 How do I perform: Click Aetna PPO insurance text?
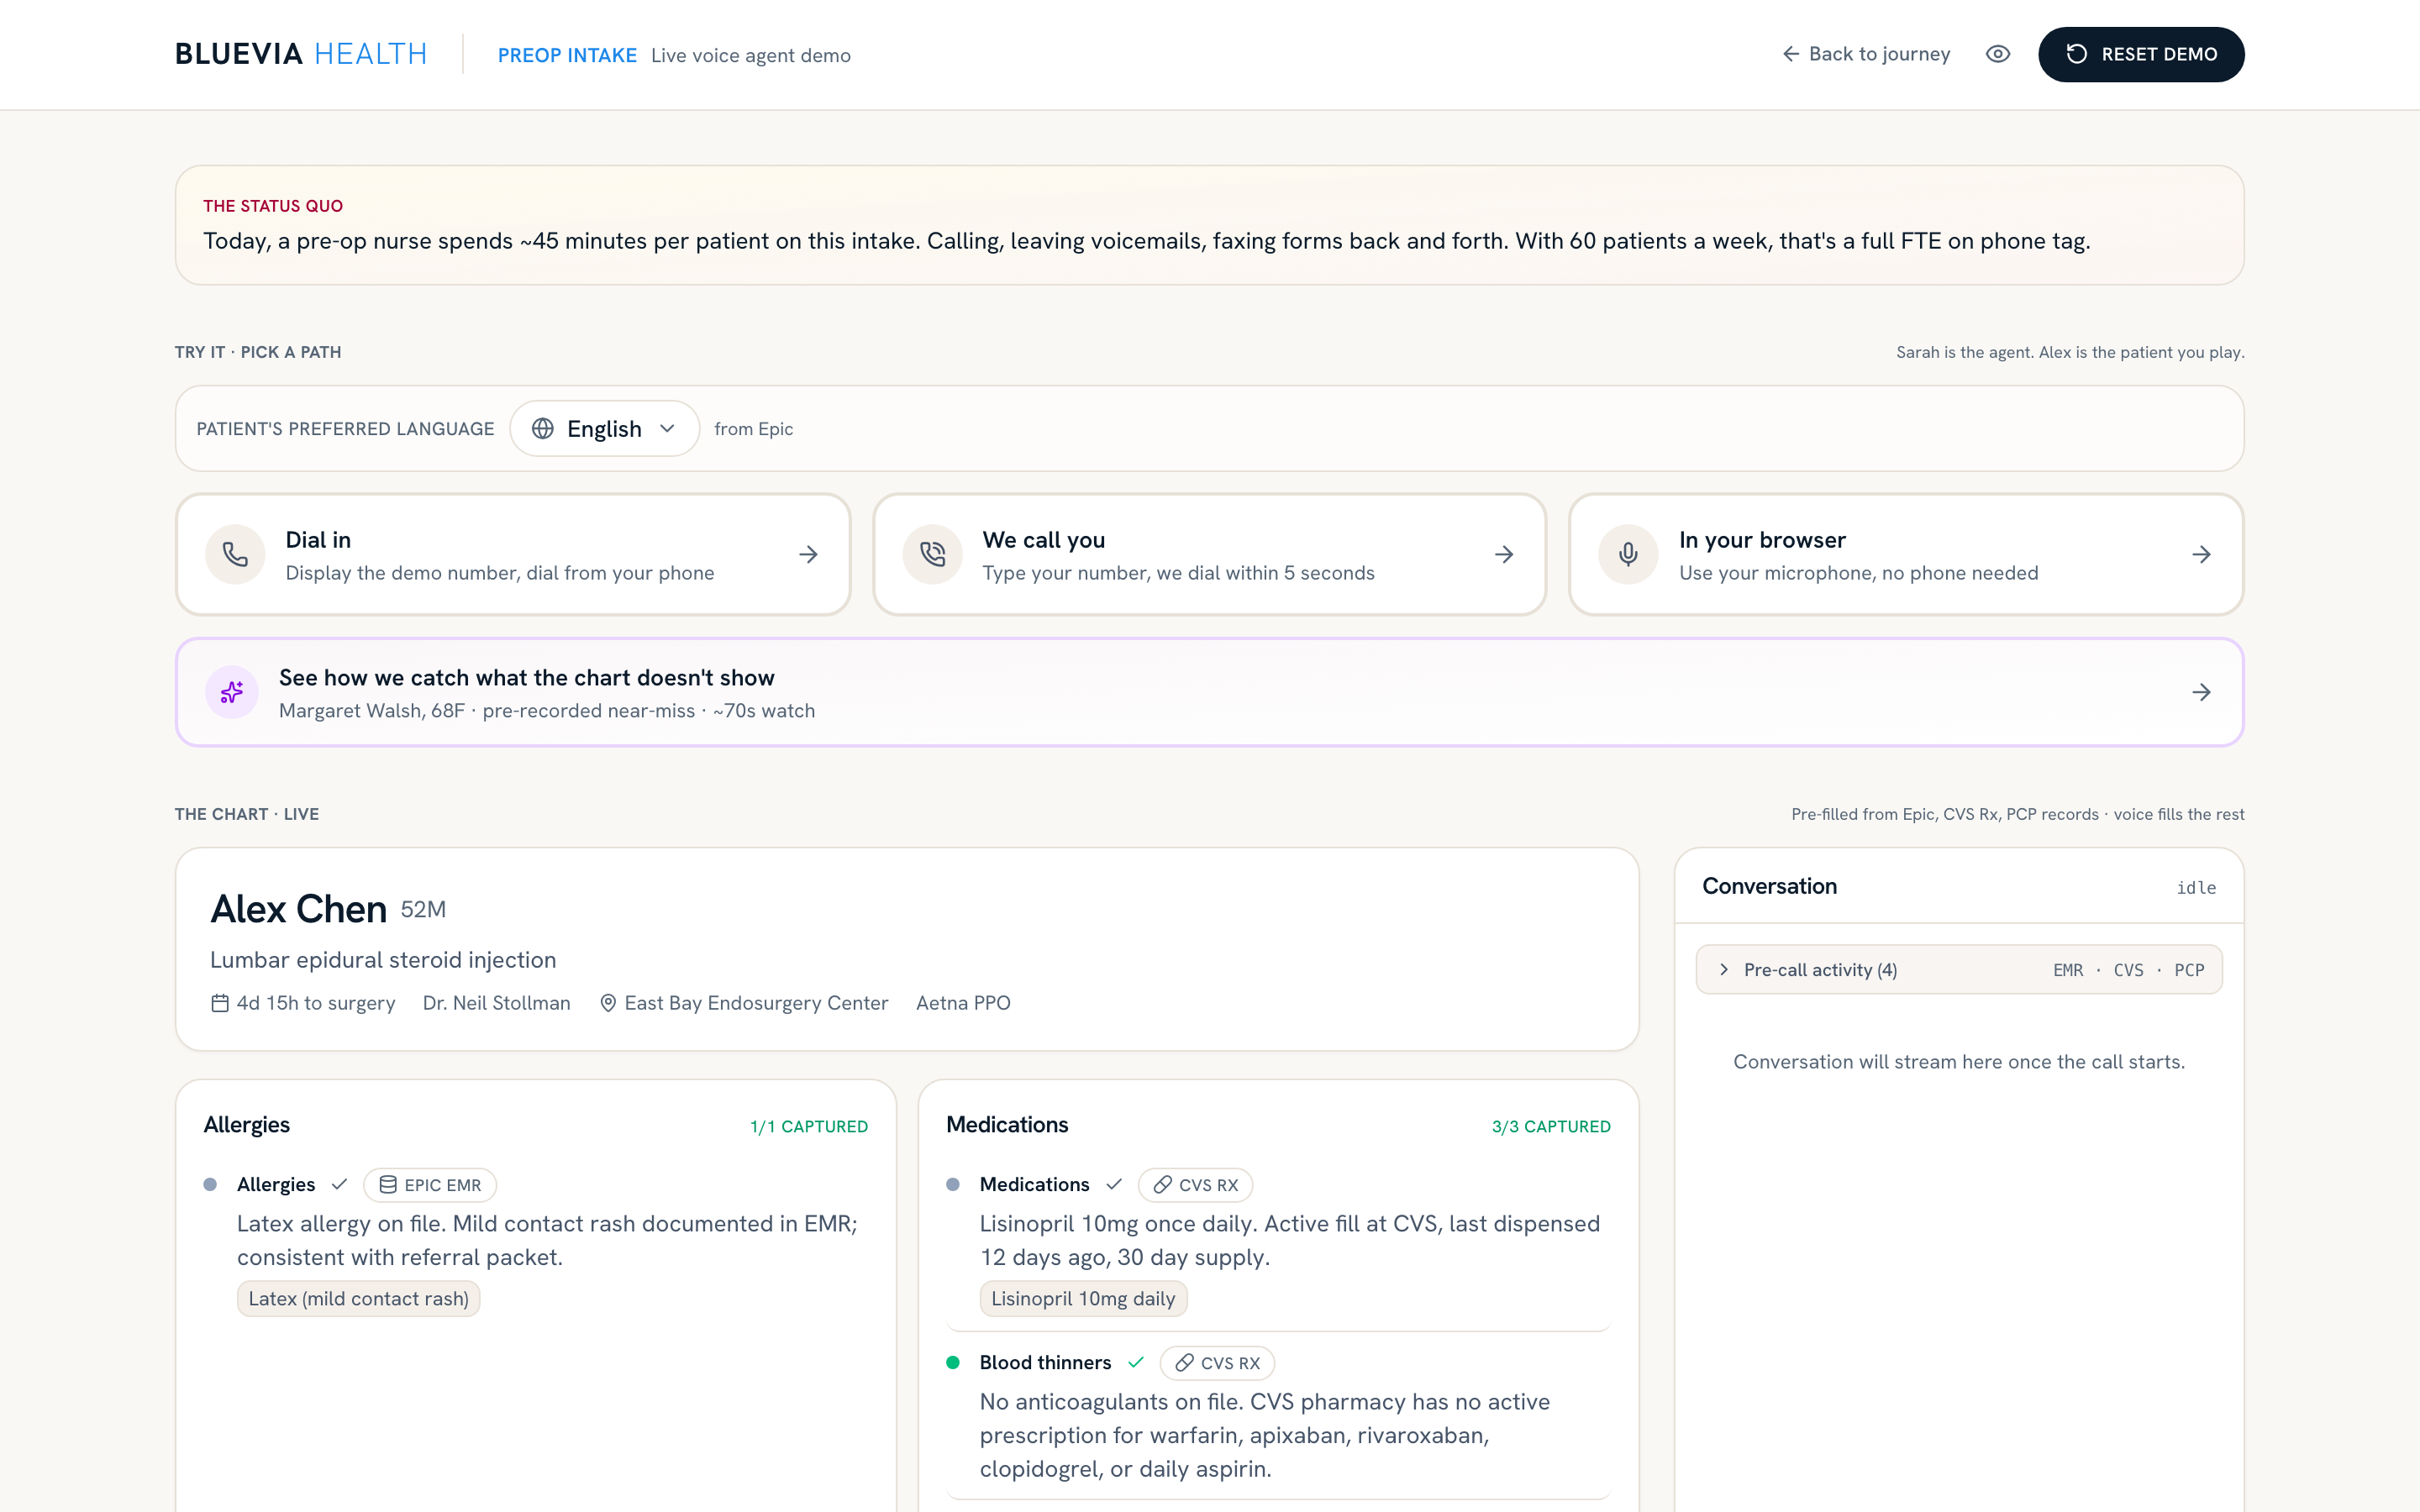(963, 1003)
